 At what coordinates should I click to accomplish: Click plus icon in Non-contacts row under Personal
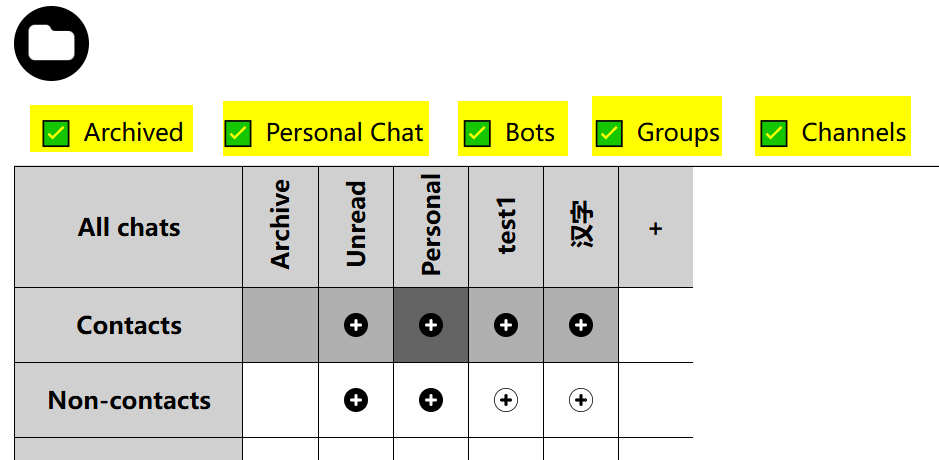[431, 400]
